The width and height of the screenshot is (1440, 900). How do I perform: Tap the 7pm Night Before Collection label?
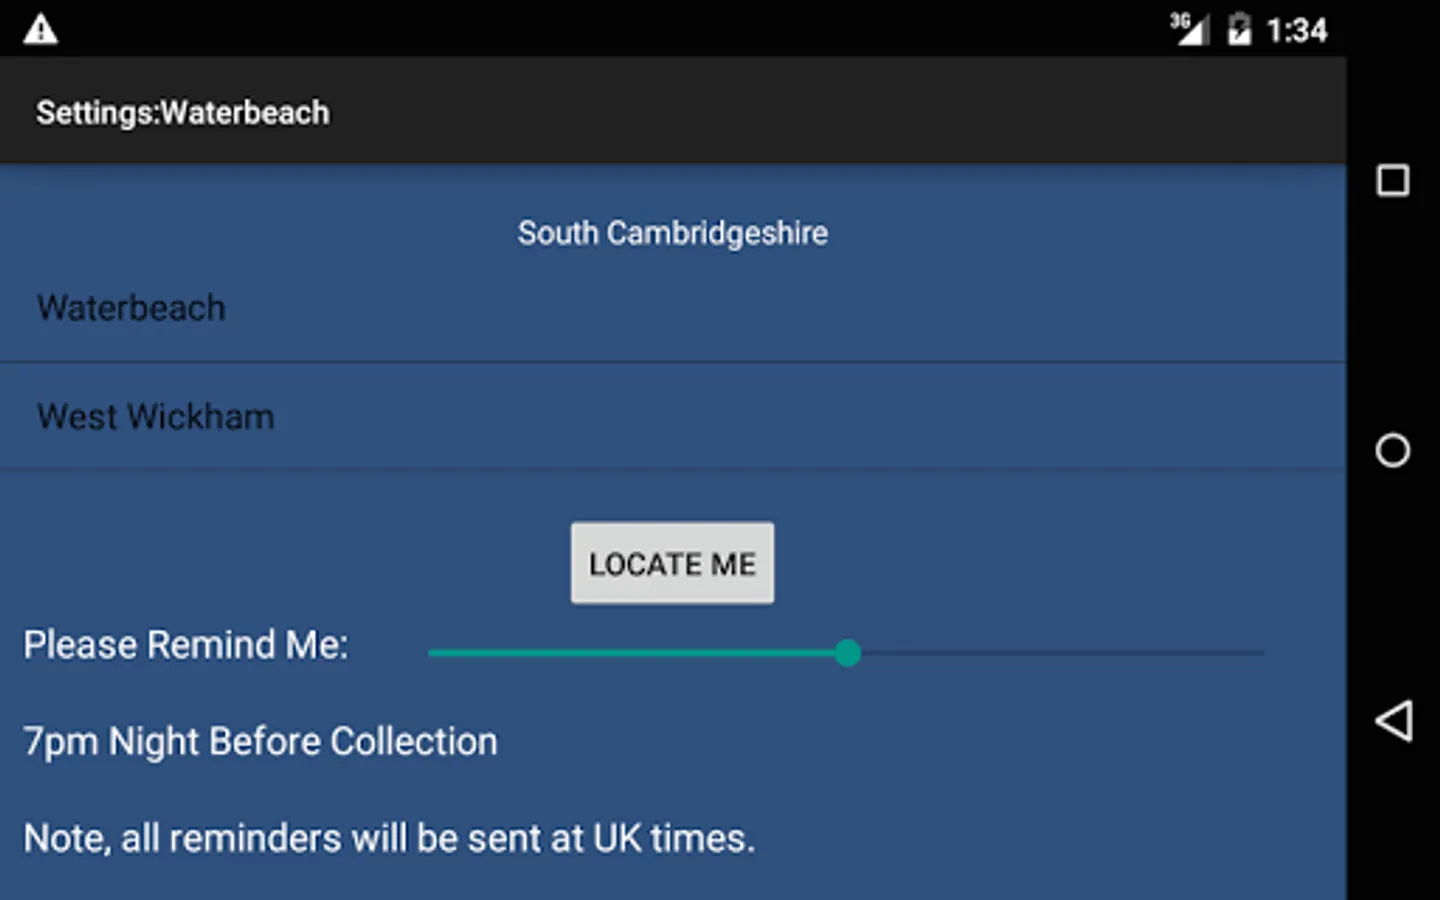(260, 741)
